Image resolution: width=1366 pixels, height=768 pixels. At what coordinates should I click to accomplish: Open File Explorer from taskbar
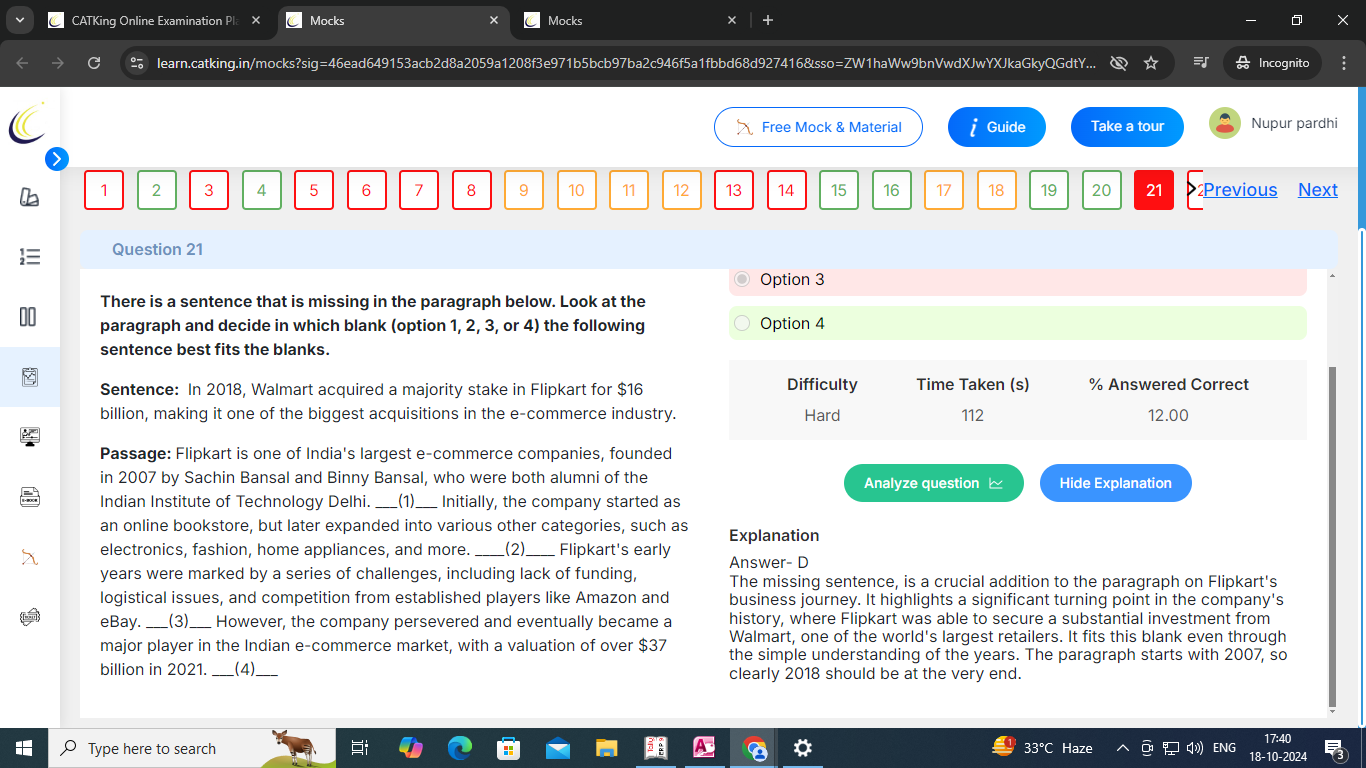(607, 748)
